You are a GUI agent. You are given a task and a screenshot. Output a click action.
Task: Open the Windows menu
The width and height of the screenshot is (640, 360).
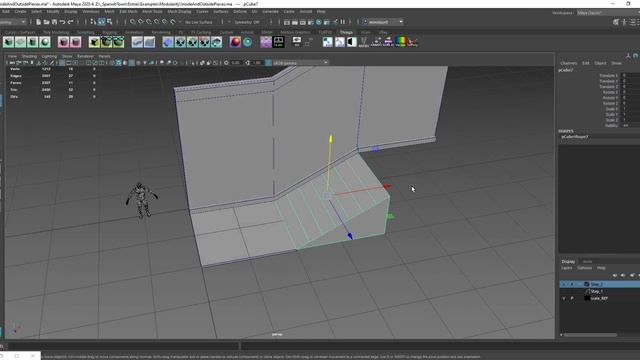(x=91, y=11)
